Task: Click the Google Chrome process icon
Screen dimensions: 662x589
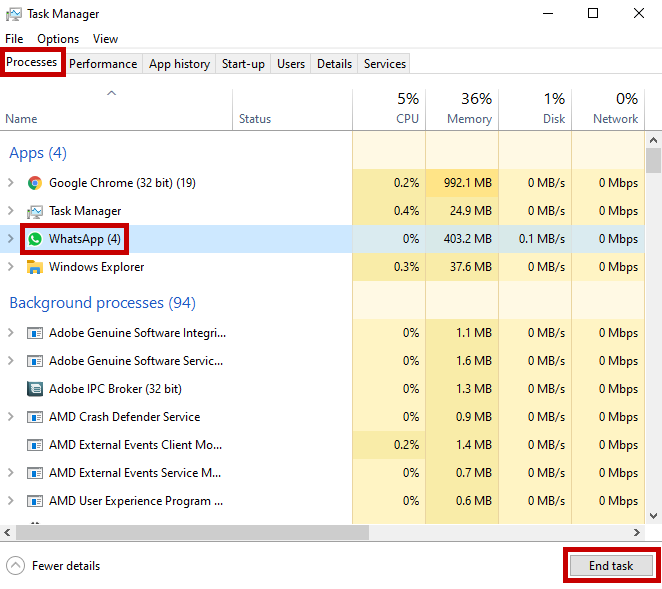Action: tap(35, 183)
